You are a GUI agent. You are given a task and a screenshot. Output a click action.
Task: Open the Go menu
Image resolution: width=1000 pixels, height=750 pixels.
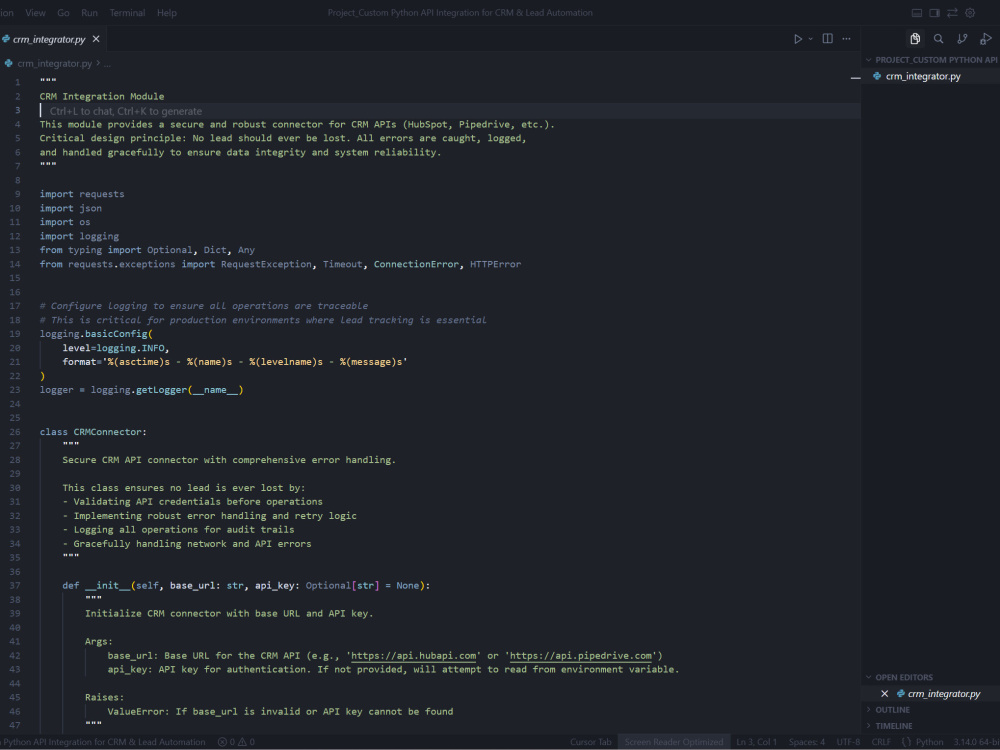(x=63, y=13)
